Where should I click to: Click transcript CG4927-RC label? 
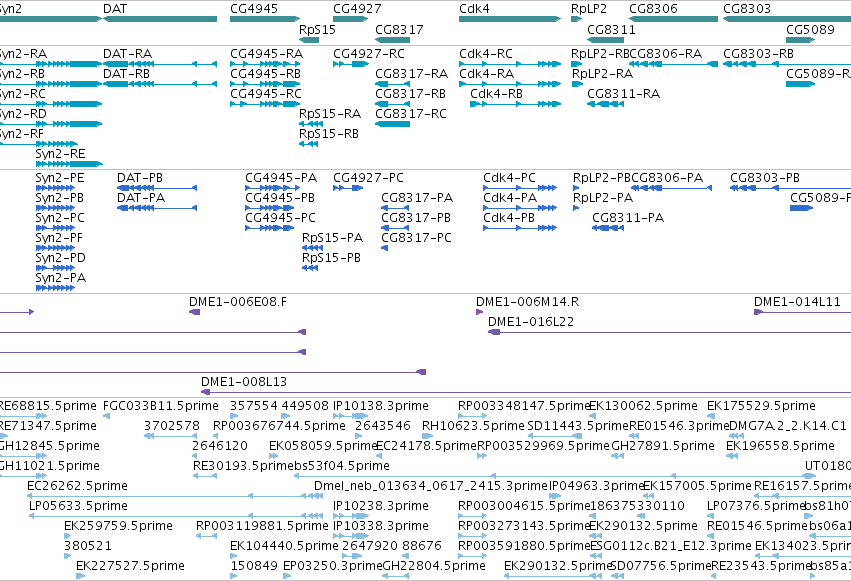coord(369,54)
